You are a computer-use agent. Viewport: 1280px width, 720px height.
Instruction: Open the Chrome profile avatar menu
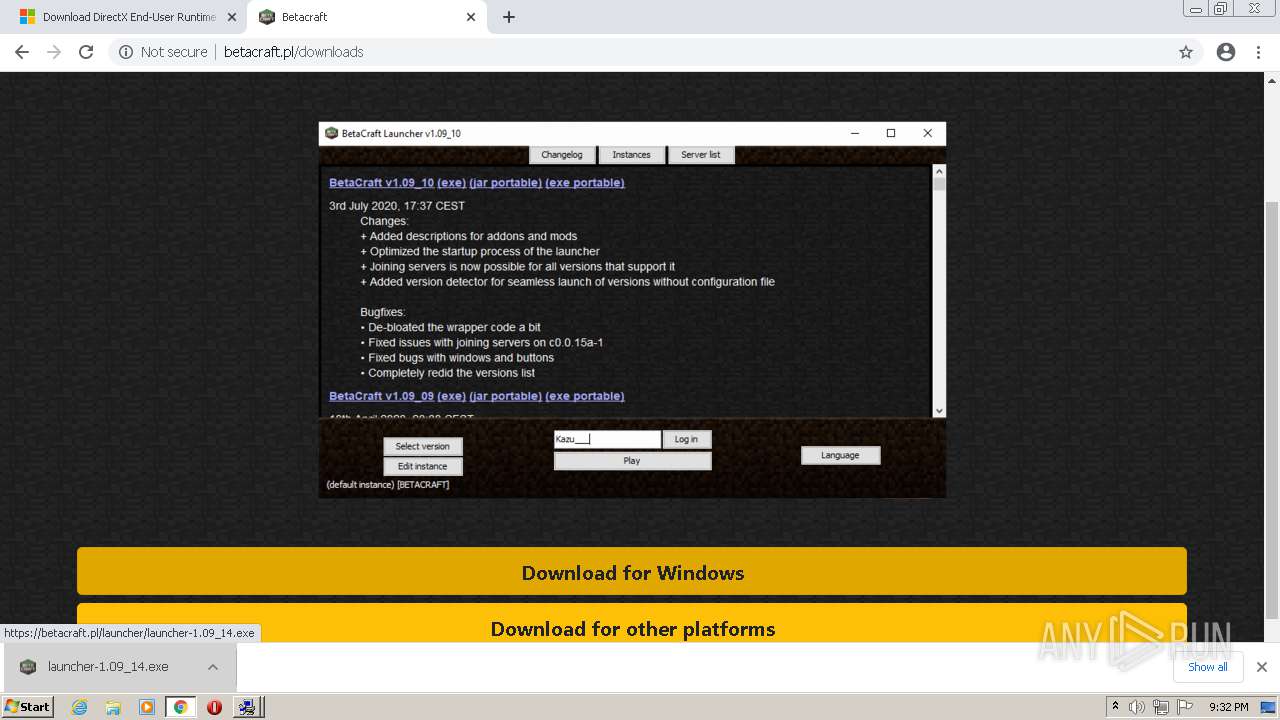click(1226, 52)
